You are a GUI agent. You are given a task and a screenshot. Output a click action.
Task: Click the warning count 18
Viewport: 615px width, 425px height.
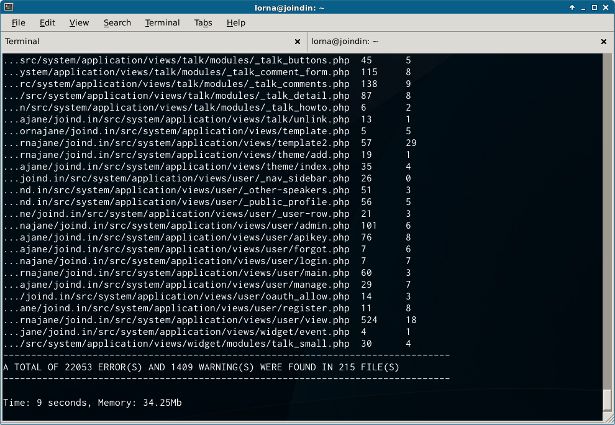411,320
